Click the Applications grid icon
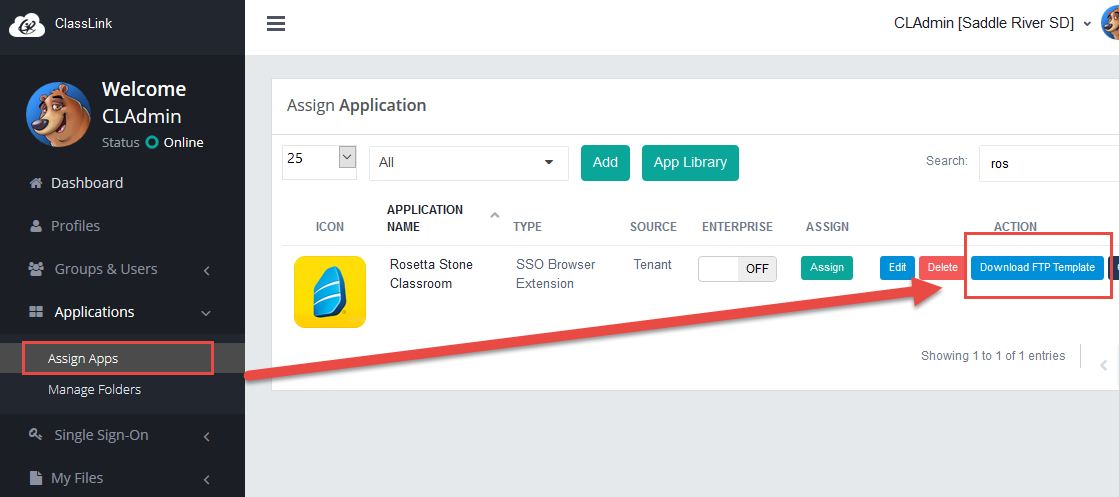 [x=36, y=312]
